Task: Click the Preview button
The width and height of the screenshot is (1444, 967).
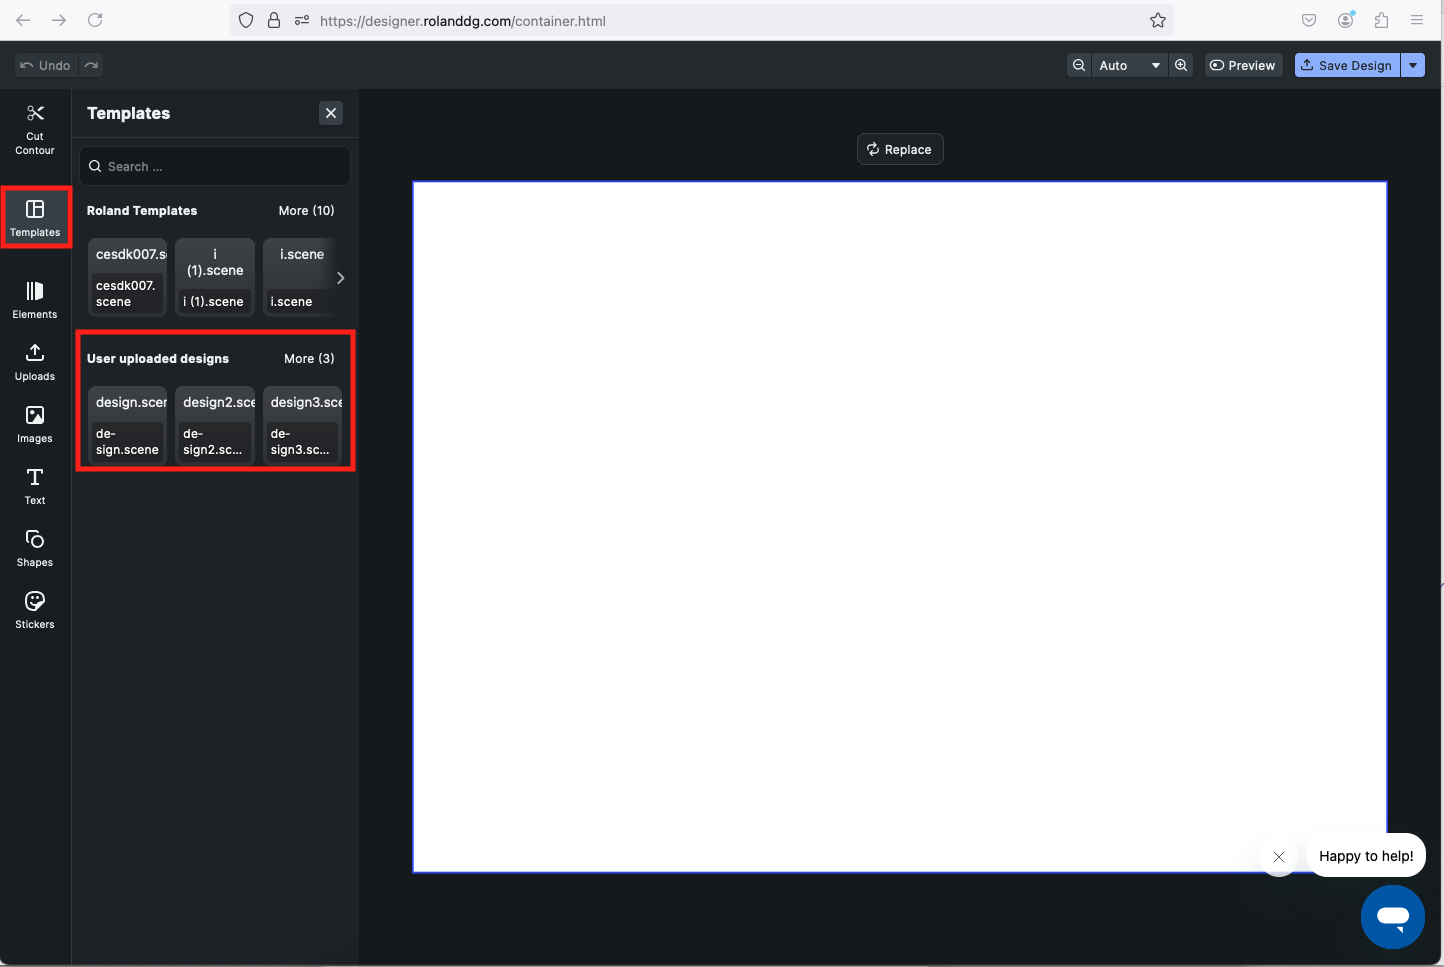Action: 1243,65
